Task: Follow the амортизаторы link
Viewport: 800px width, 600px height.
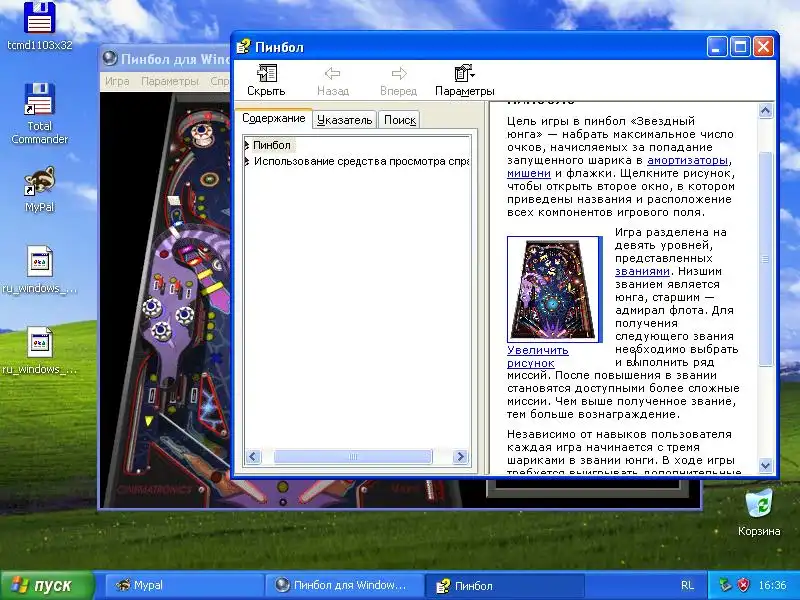Action: click(x=687, y=160)
